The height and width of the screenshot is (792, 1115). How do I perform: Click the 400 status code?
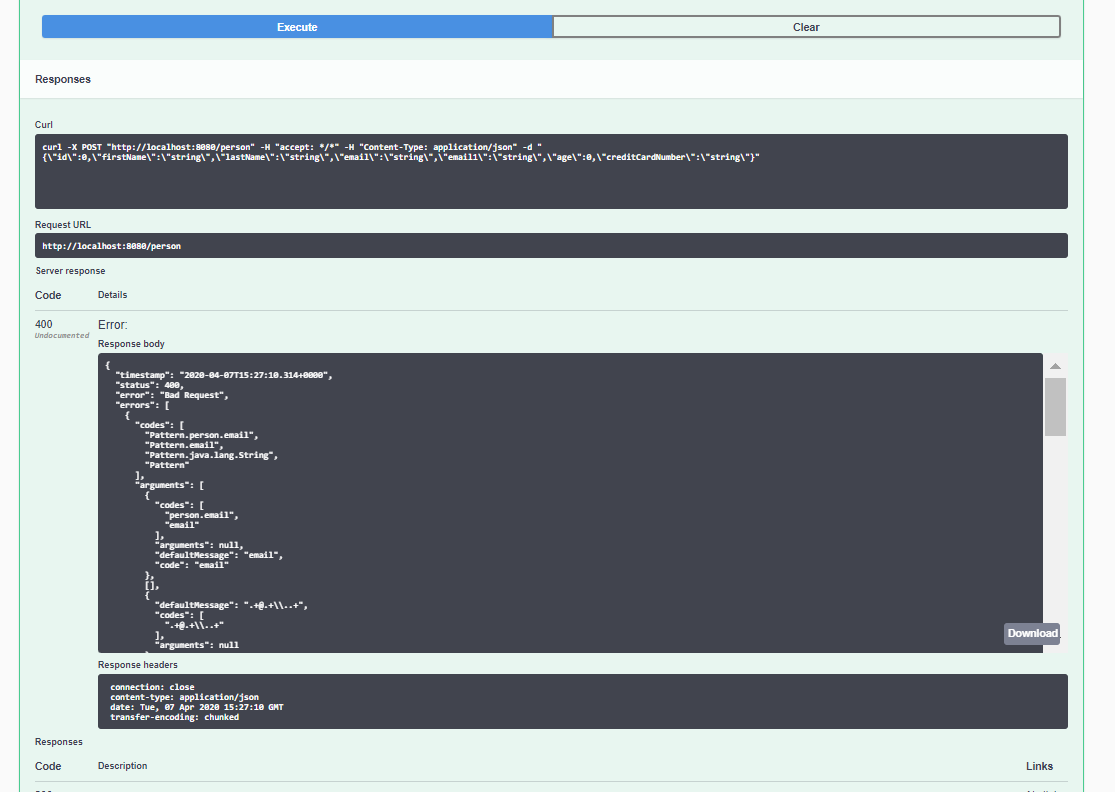pos(43,324)
